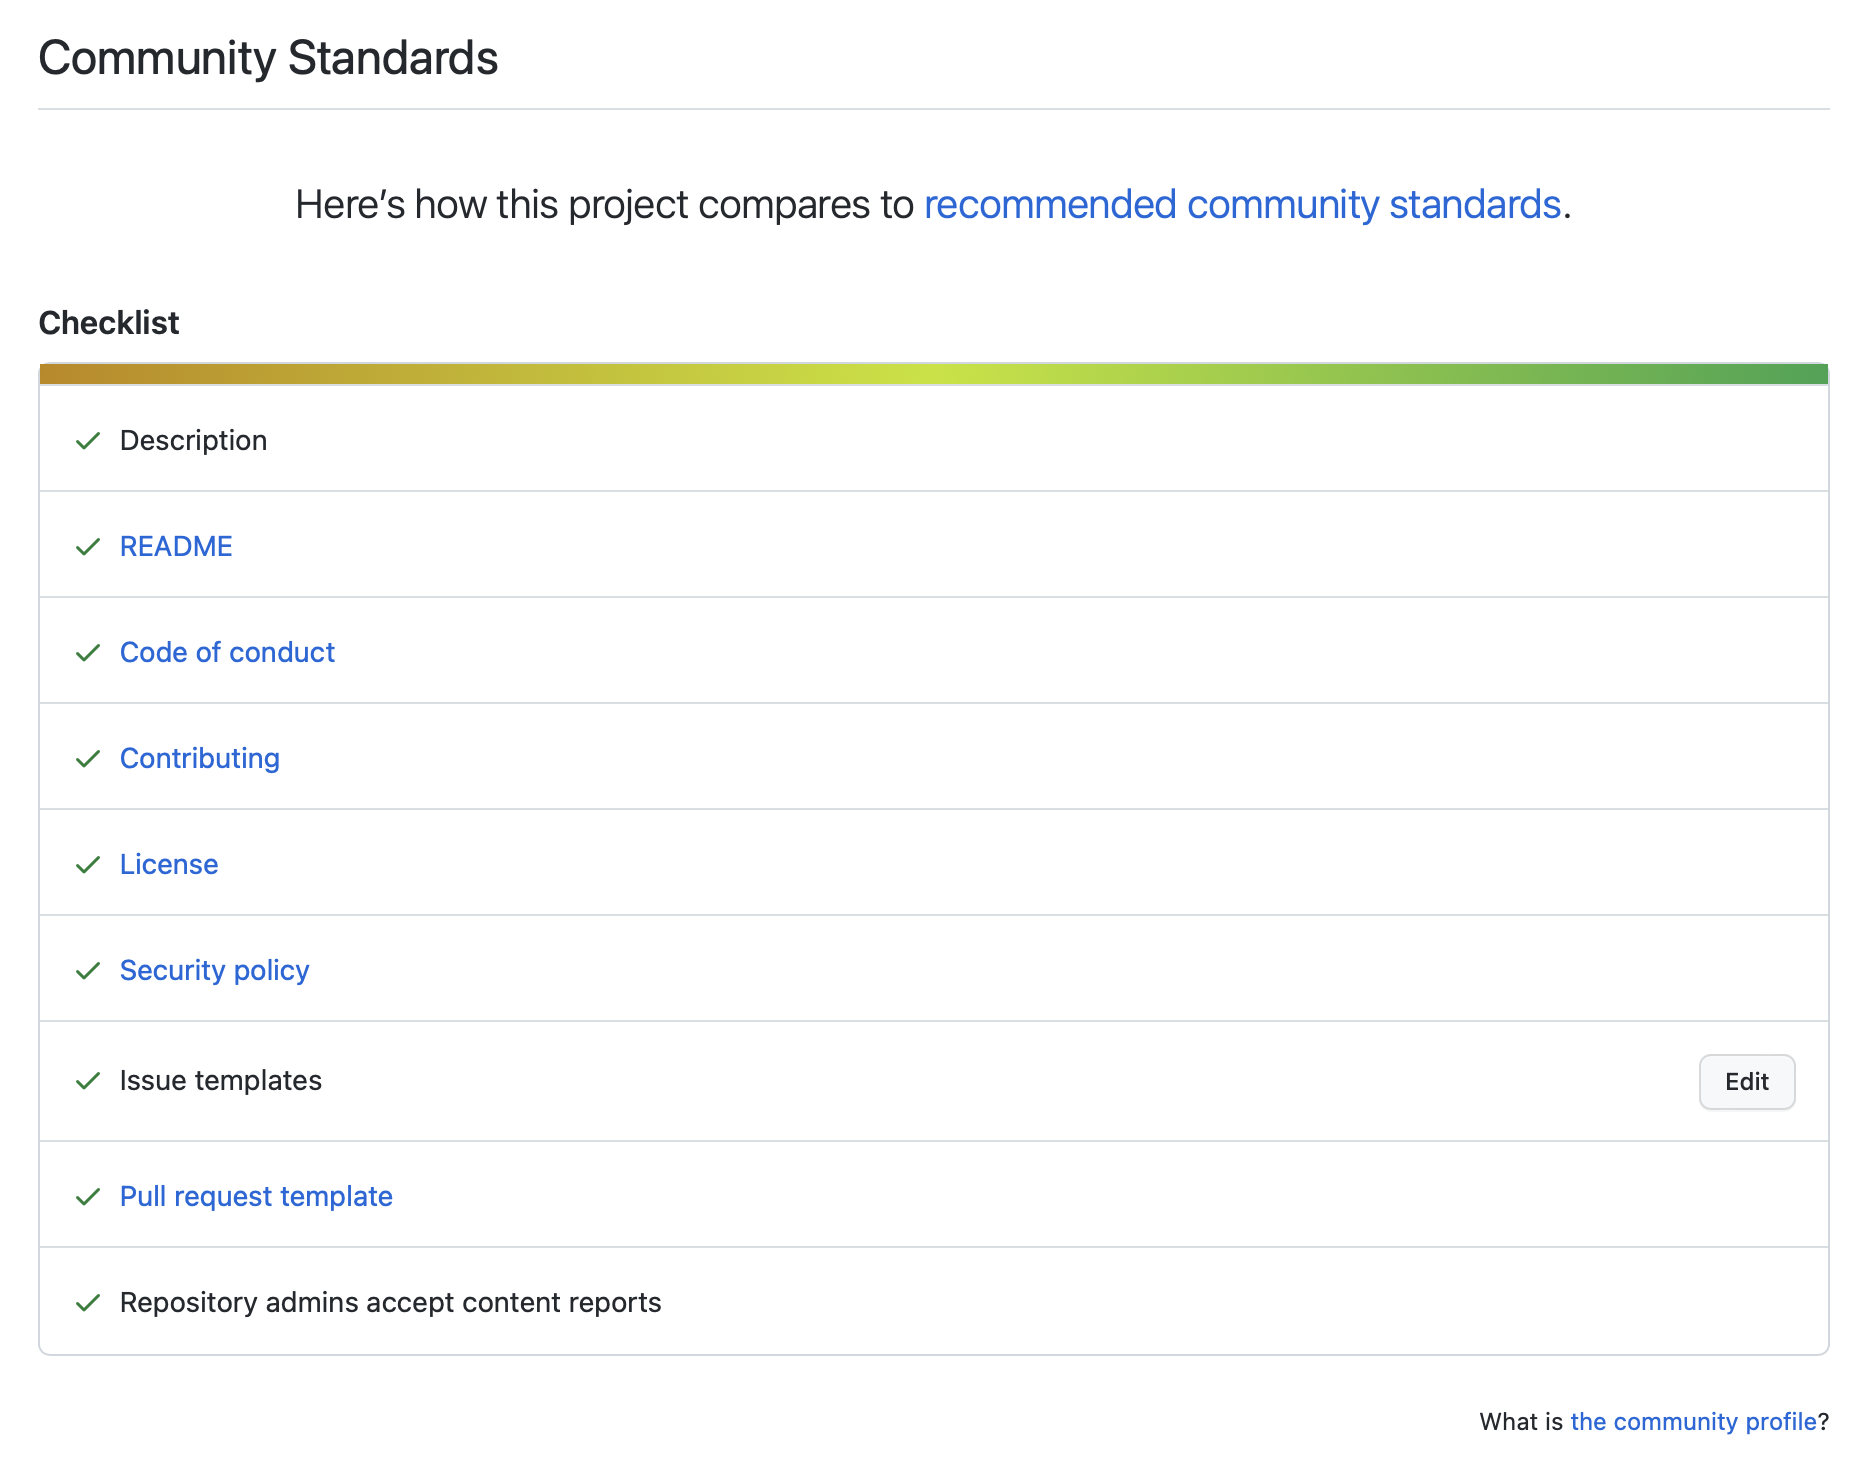Open the Security policy link
The height and width of the screenshot is (1464, 1874).
pos(214,971)
